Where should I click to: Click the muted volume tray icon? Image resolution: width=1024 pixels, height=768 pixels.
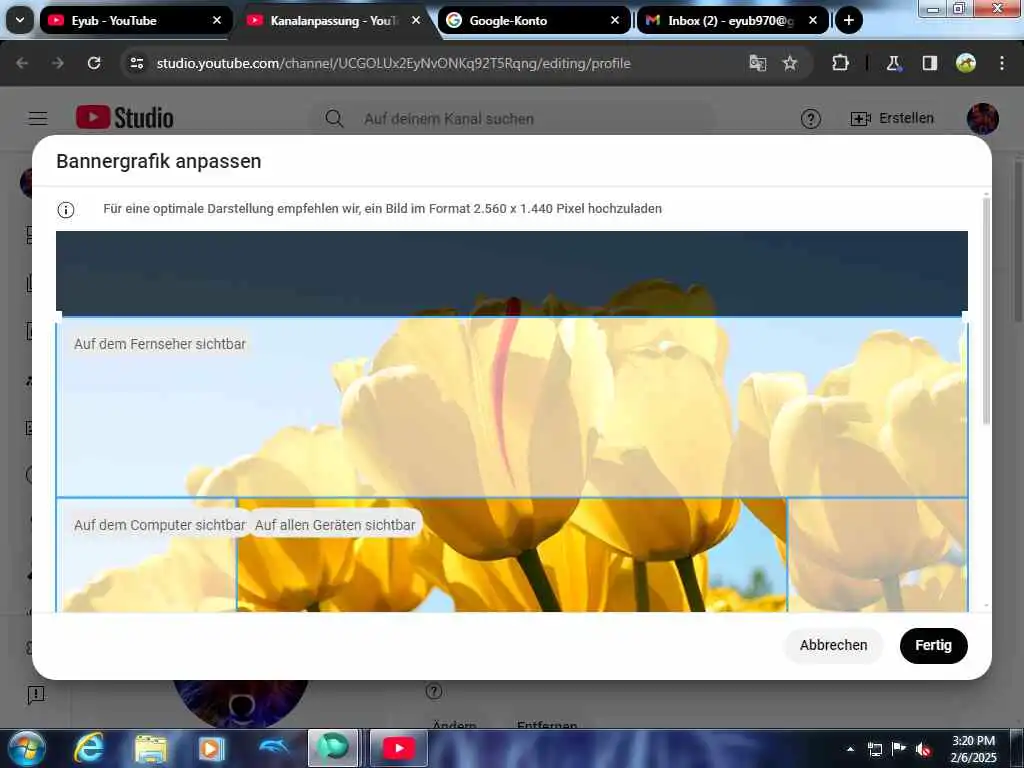point(923,749)
